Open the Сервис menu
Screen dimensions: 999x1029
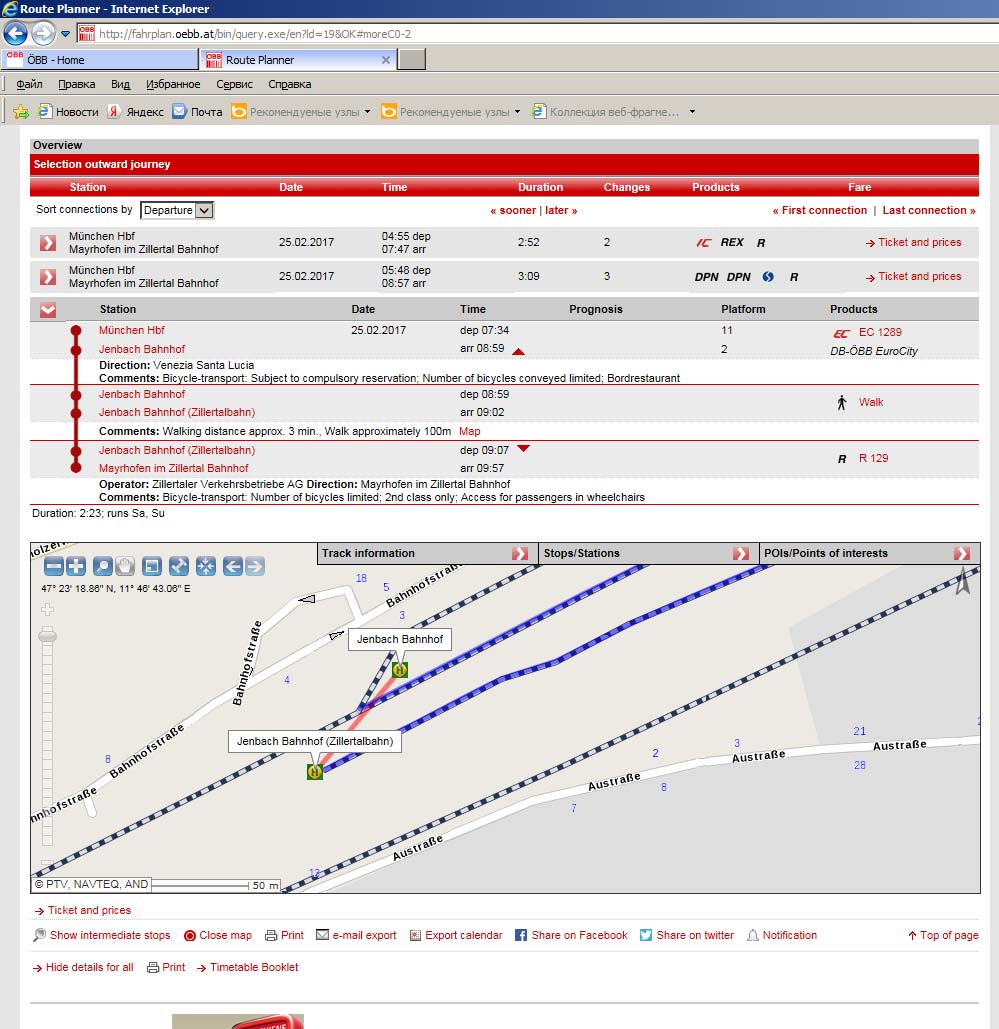tap(234, 84)
